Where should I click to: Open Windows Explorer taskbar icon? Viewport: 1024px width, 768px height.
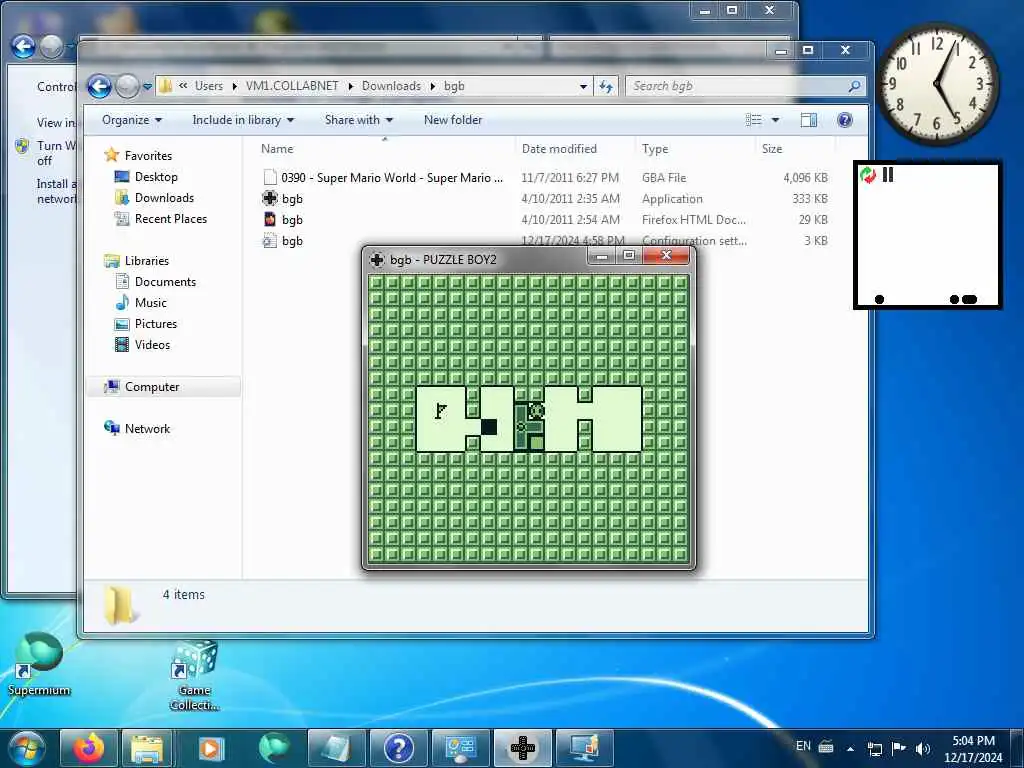[148, 748]
